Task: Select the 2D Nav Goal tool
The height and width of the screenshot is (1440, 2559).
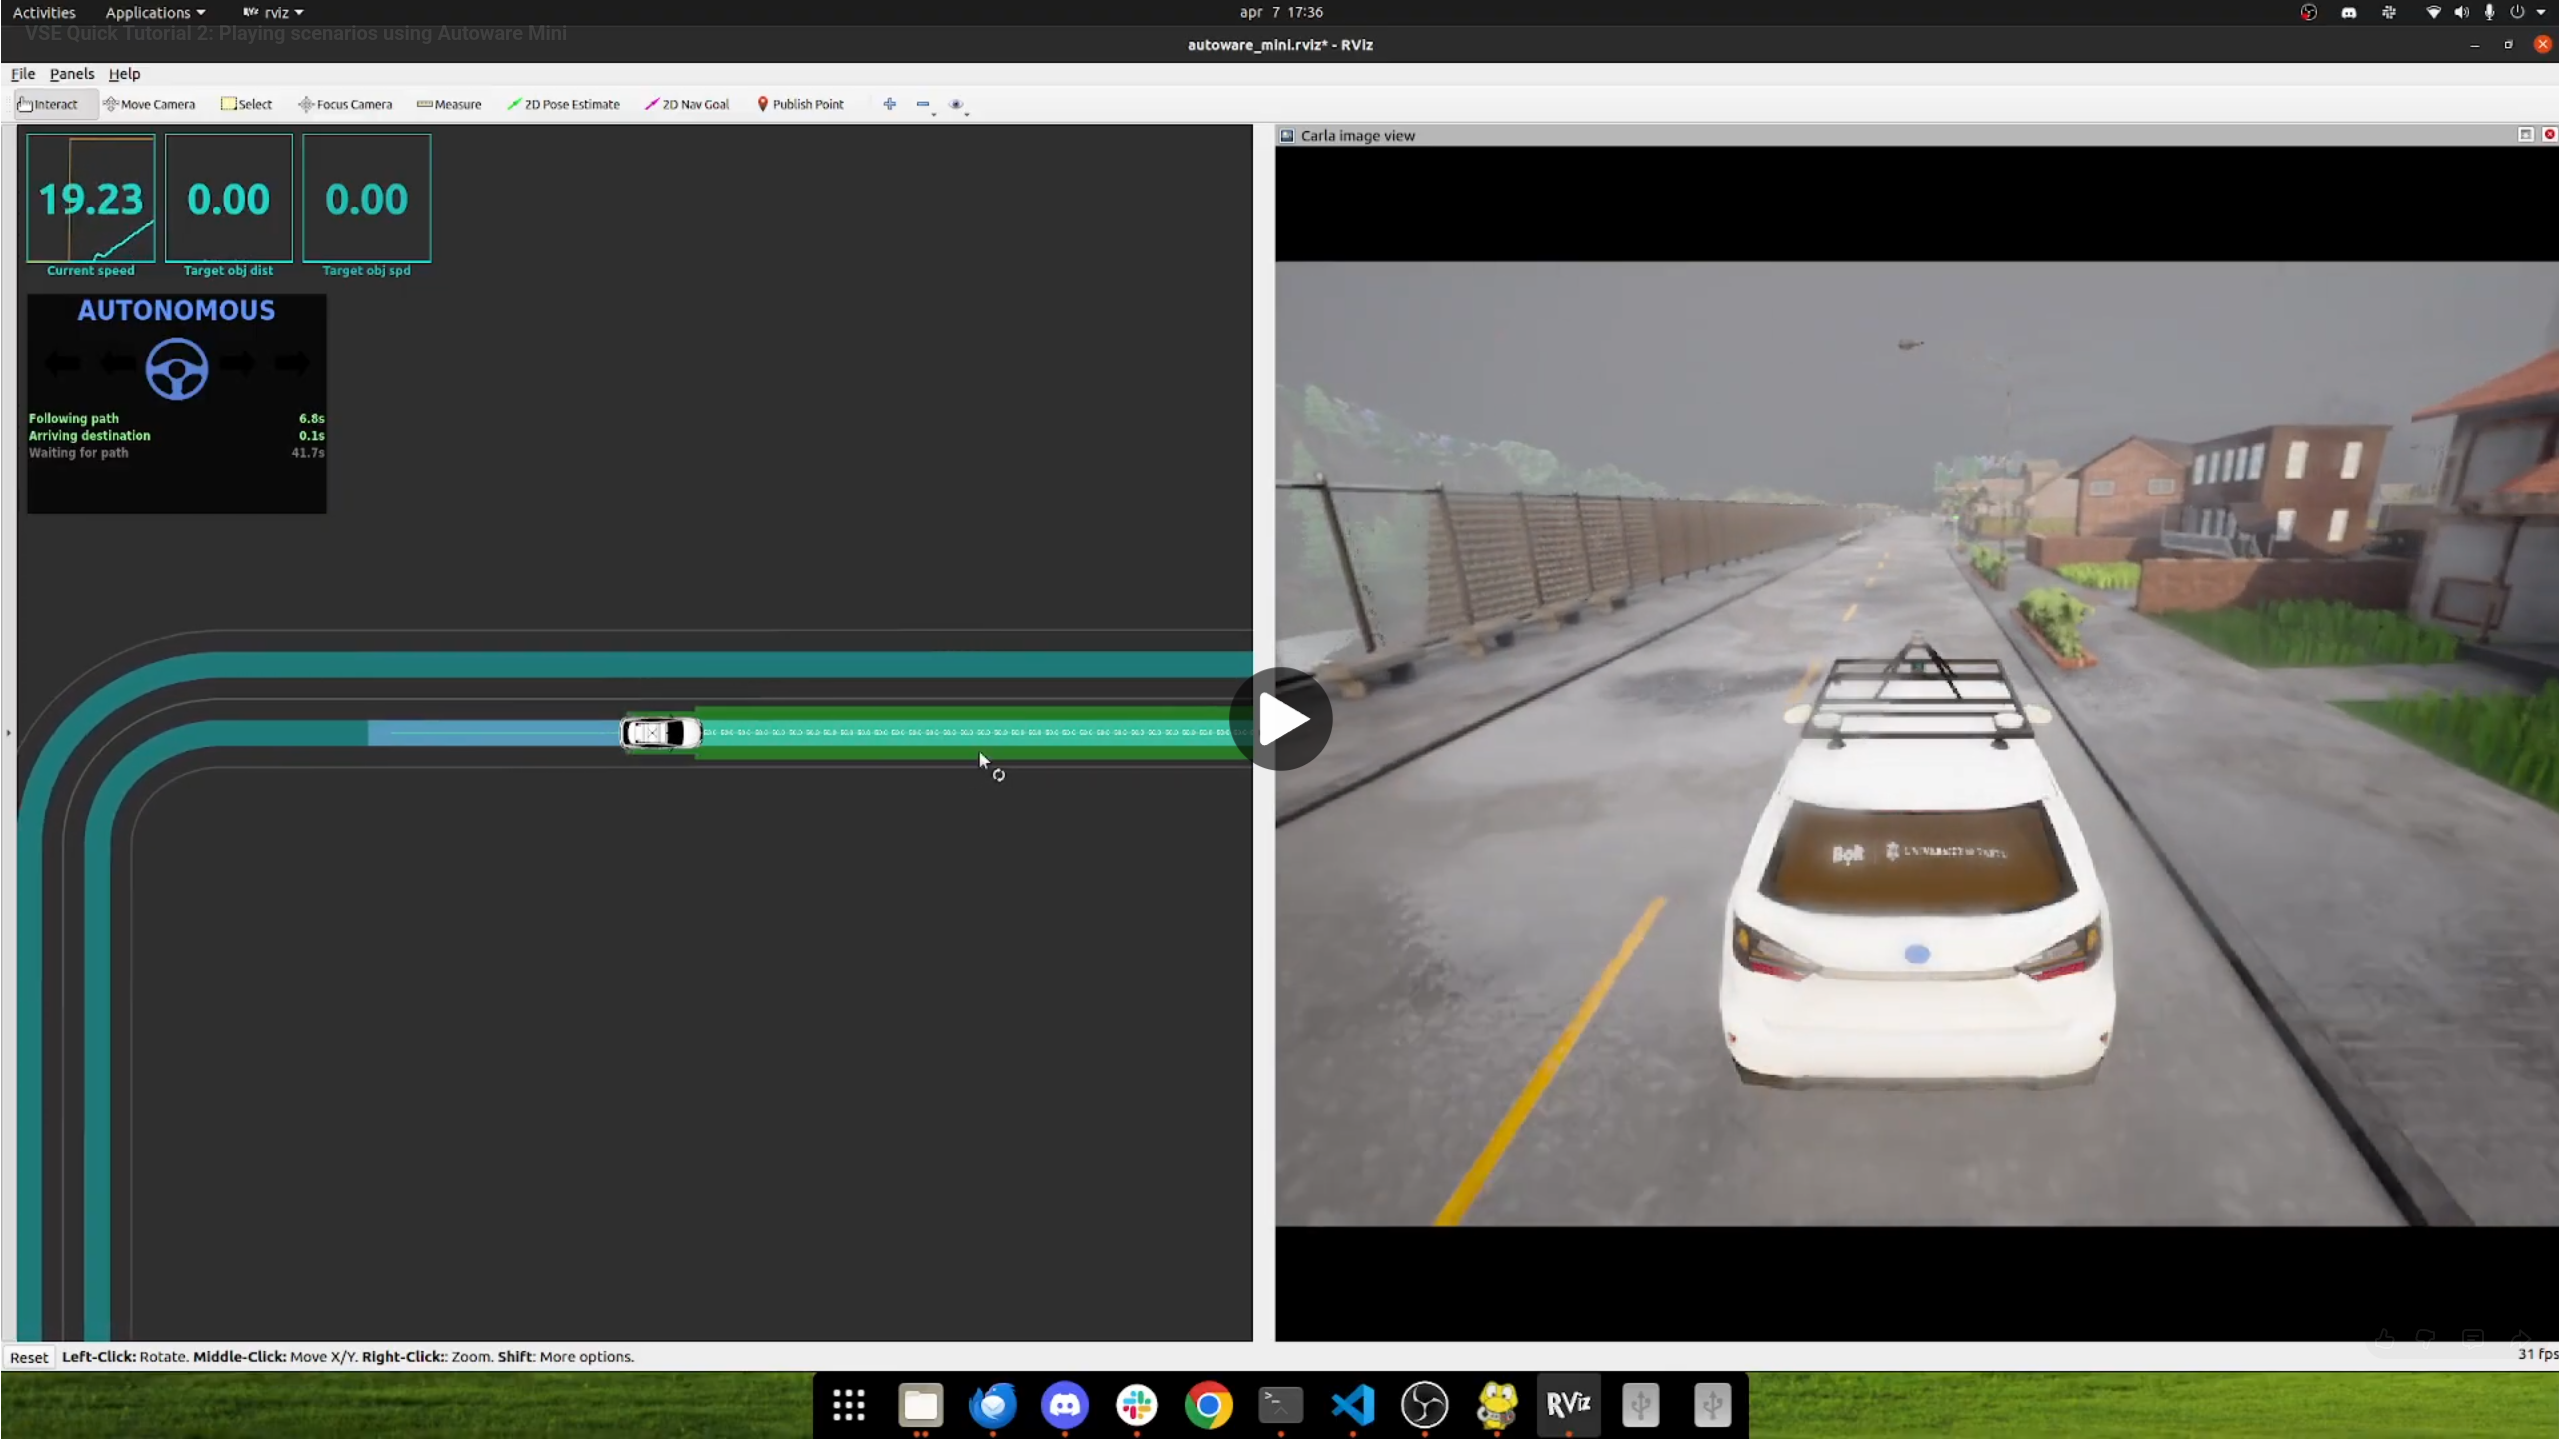Action: pyautogui.click(x=687, y=104)
